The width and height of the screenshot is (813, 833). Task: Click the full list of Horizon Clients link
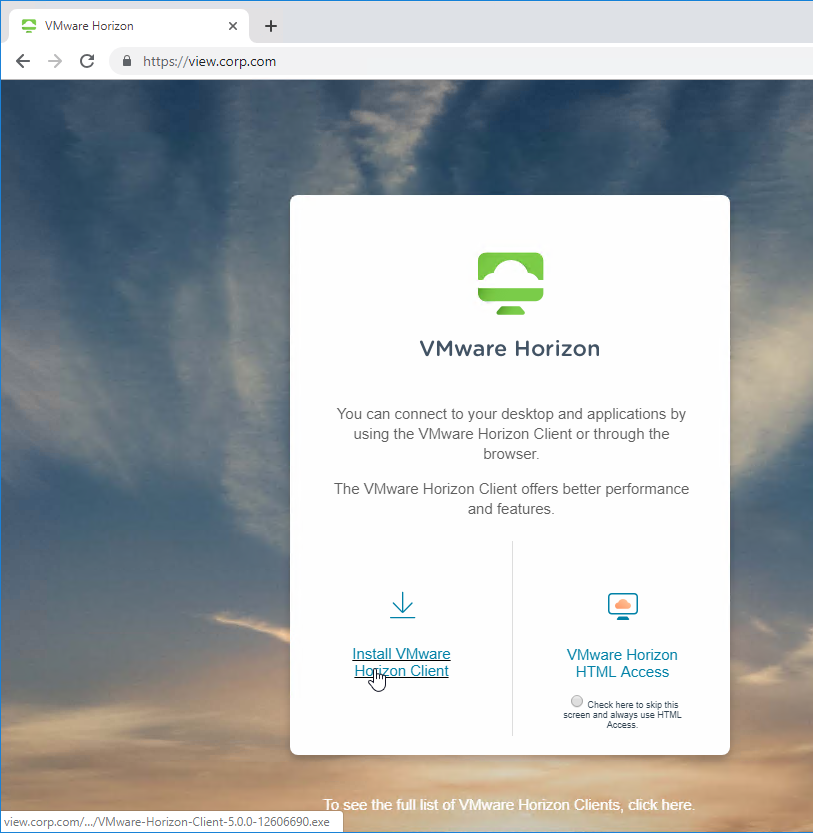tap(509, 805)
